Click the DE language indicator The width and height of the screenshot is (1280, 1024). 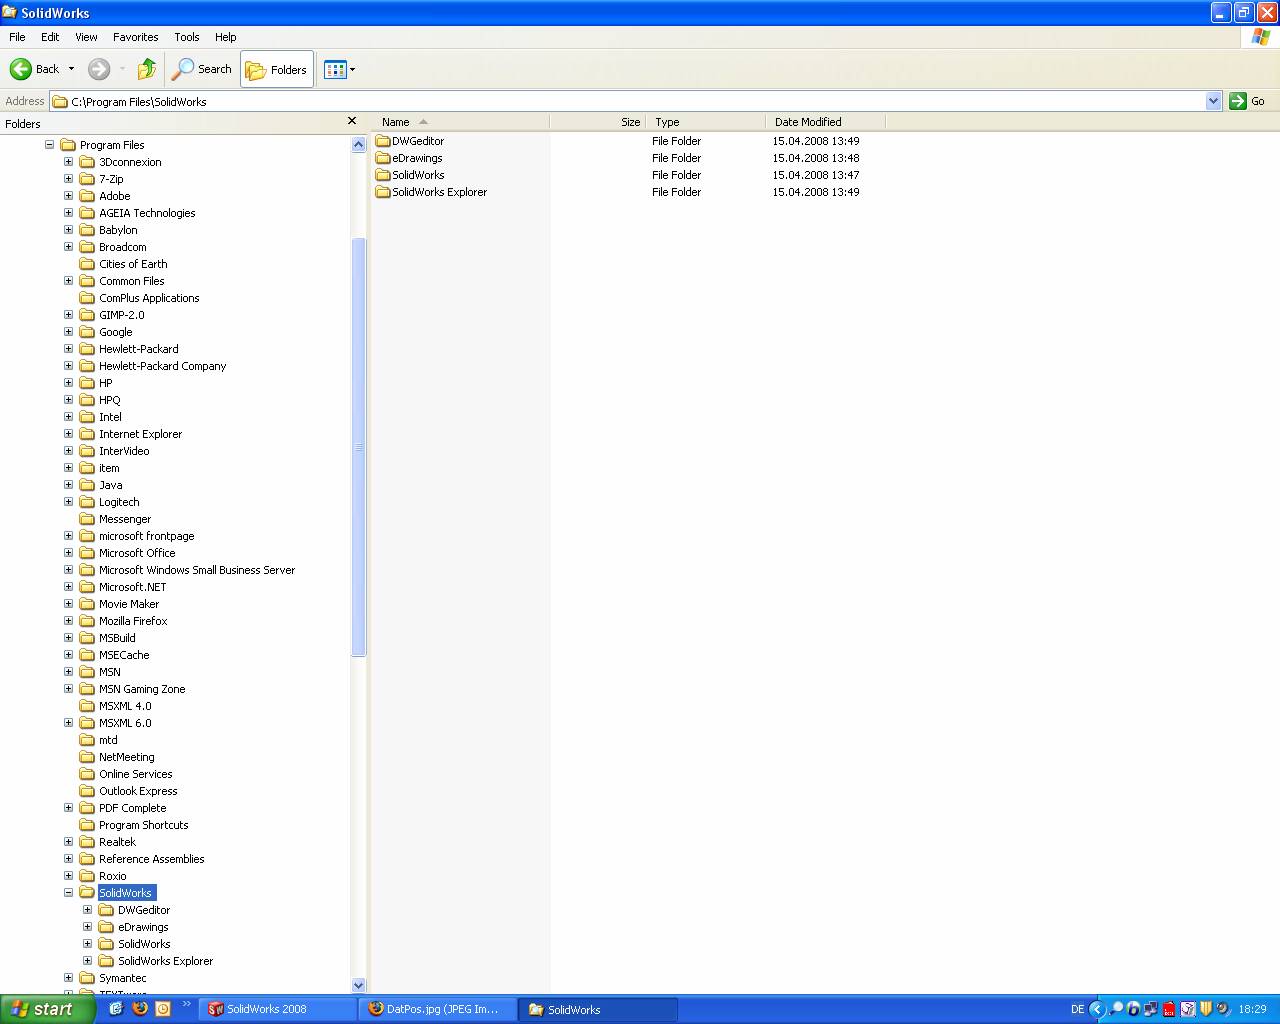point(1077,1009)
